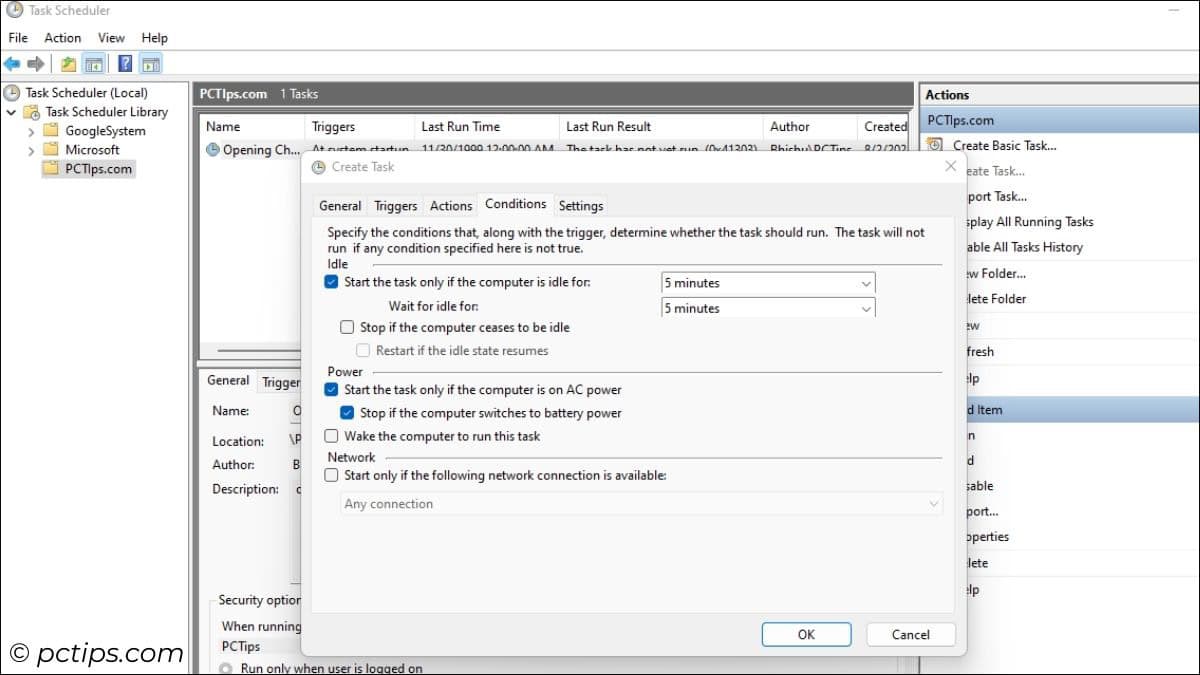Toggle the show/hide action pane toolbar icon
Screen dimensions: 1200x675
(151, 64)
